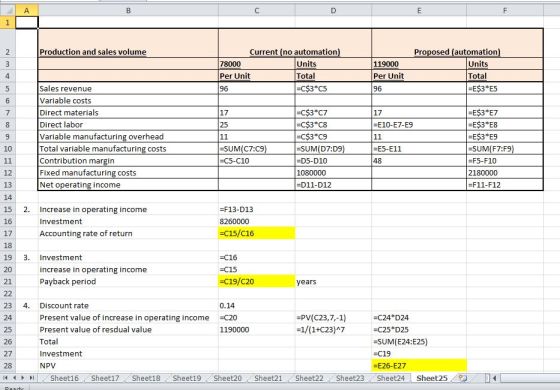Viewport: 560px width, 390px height.
Task: Select the =F13-D13 formula cell
Action: (x=257, y=209)
